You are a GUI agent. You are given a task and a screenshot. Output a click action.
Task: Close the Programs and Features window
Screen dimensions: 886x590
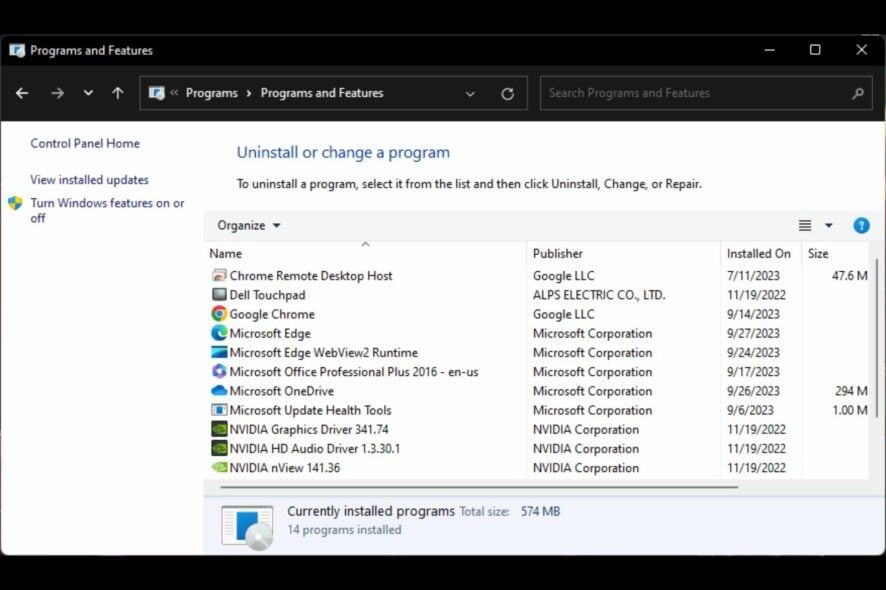[861, 50]
